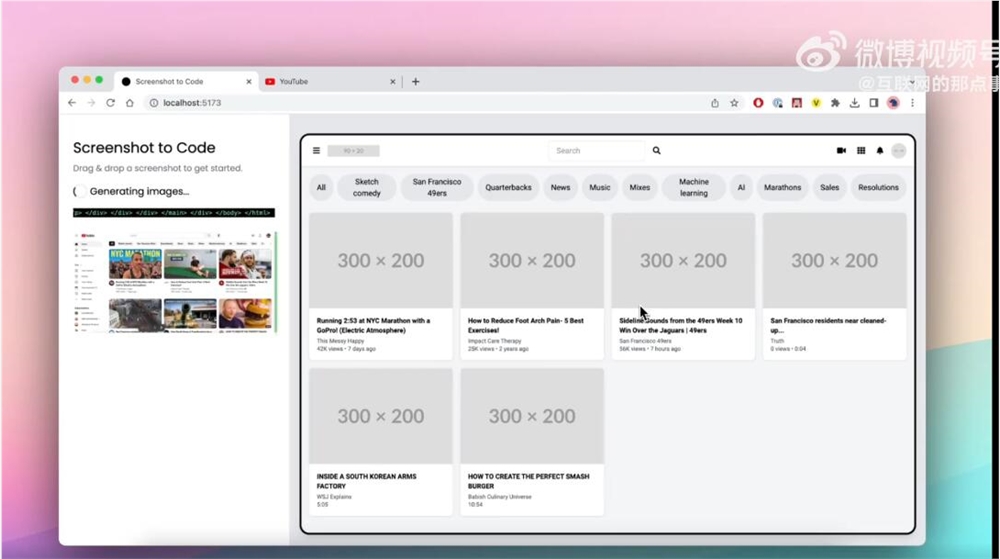Select the Machine learning chip
1000x559 pixels.
(694, 187)
